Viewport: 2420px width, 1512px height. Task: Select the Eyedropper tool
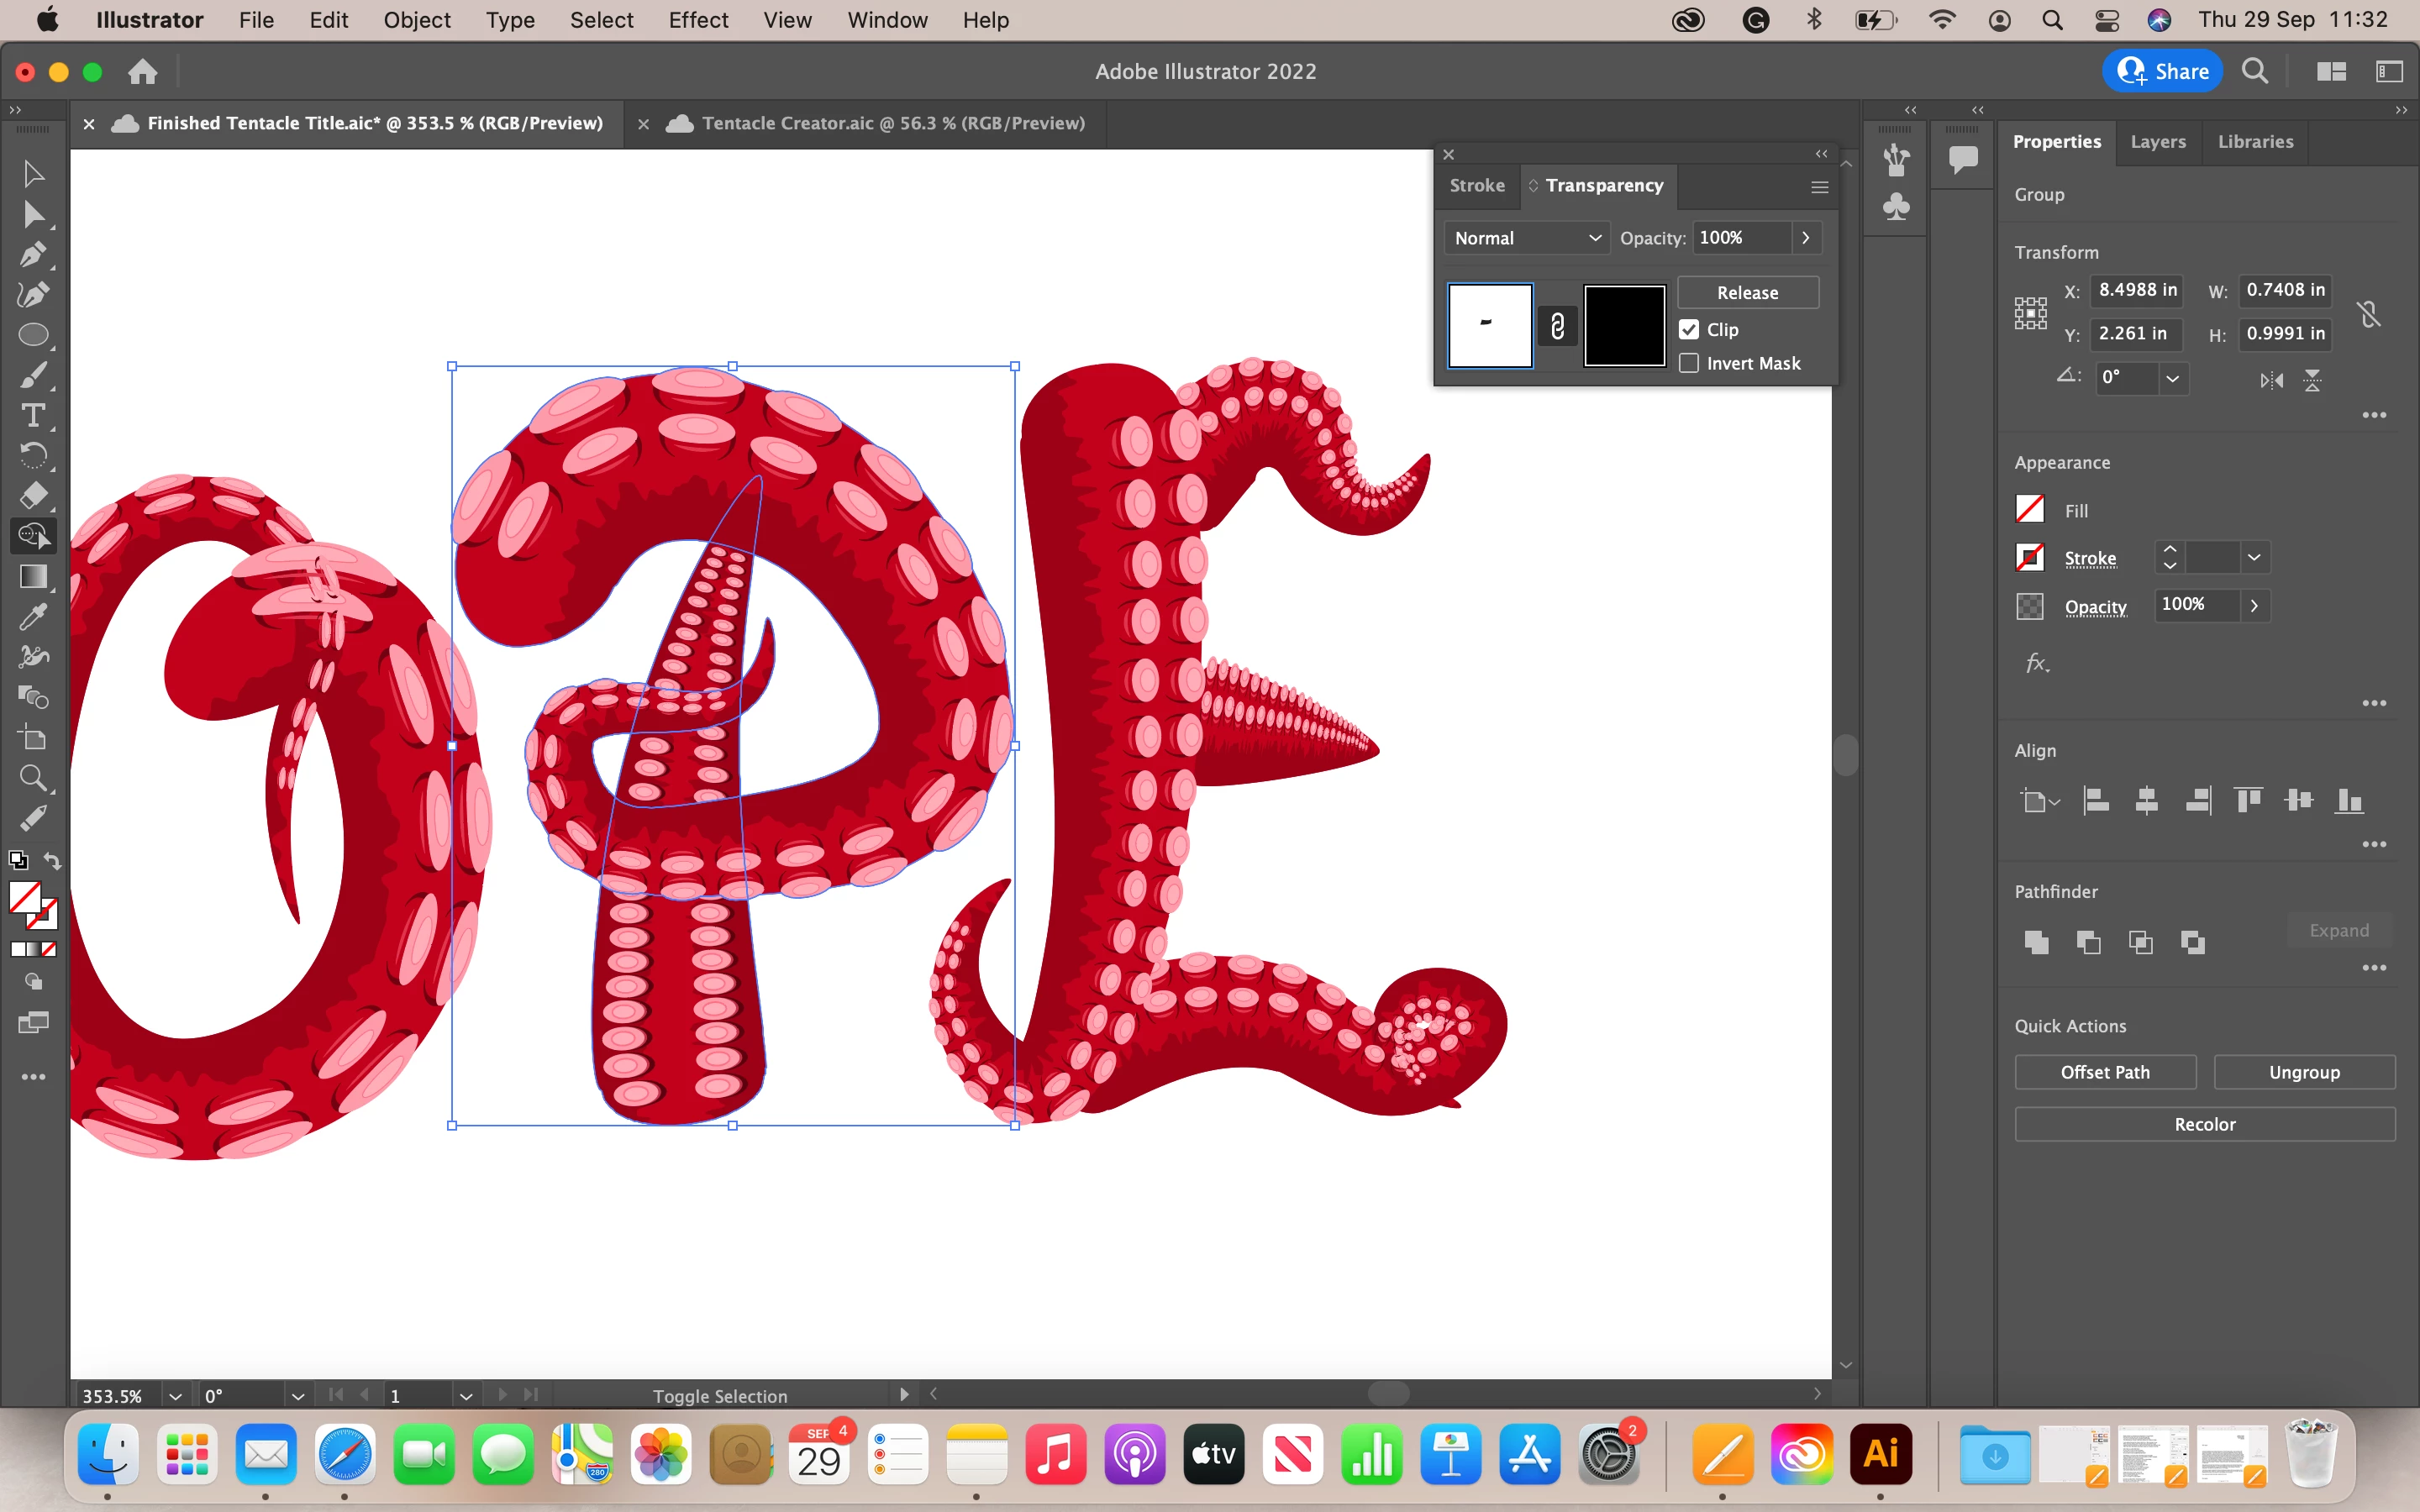(x=33, y=617)
